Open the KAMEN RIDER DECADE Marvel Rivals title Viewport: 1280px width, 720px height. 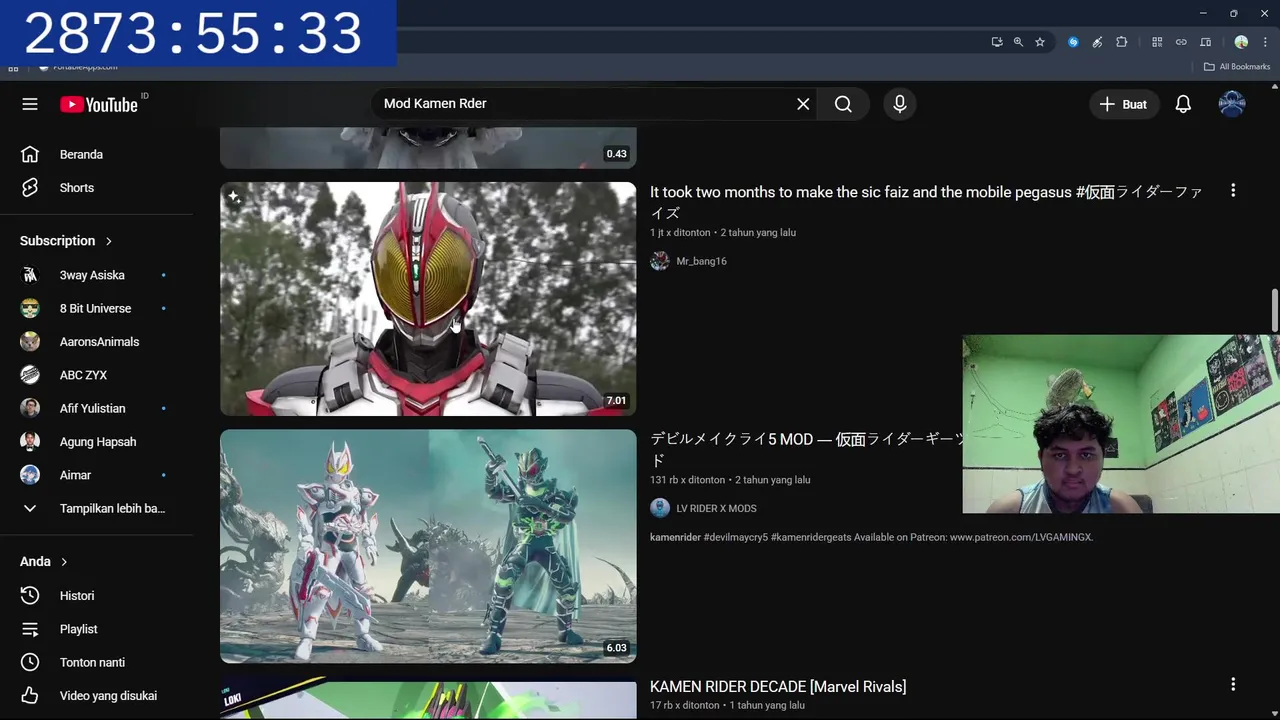pyautogui.click(x=778, y=687)
